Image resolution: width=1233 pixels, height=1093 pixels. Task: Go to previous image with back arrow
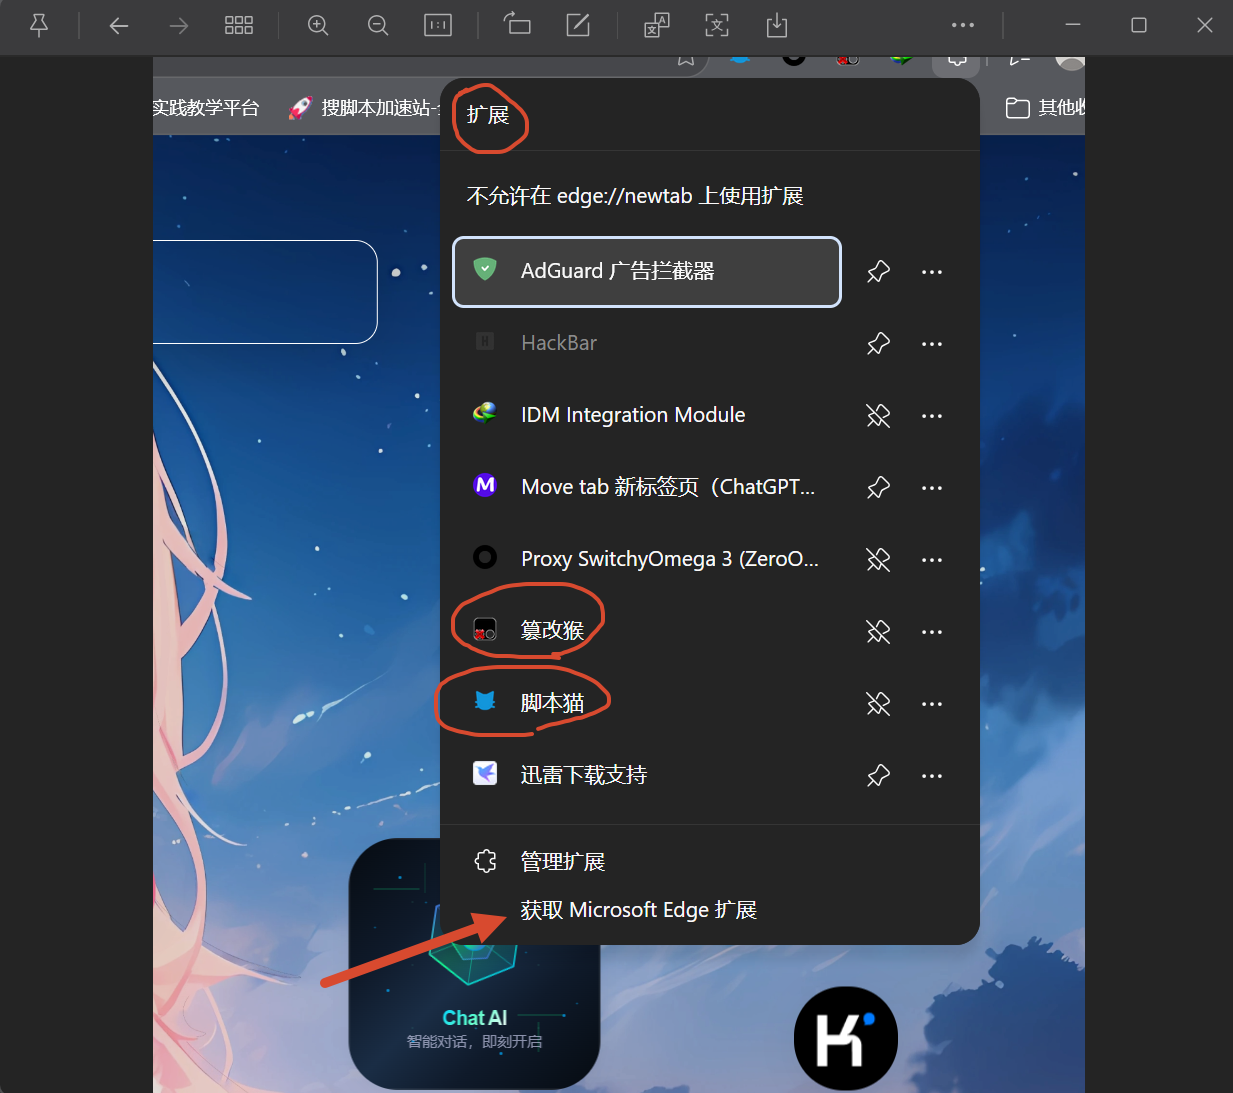tap(119, 25)
